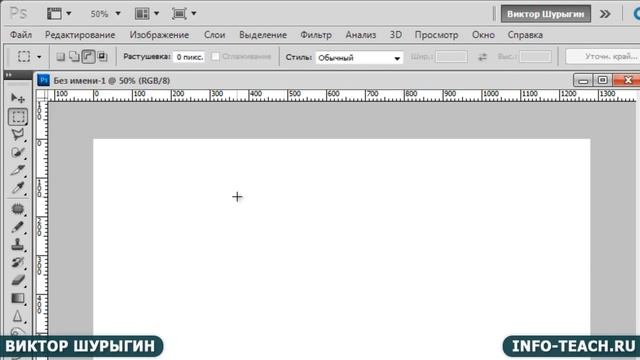Click the swap width and height icon
The image size is (640, 360).
(482, 57)
